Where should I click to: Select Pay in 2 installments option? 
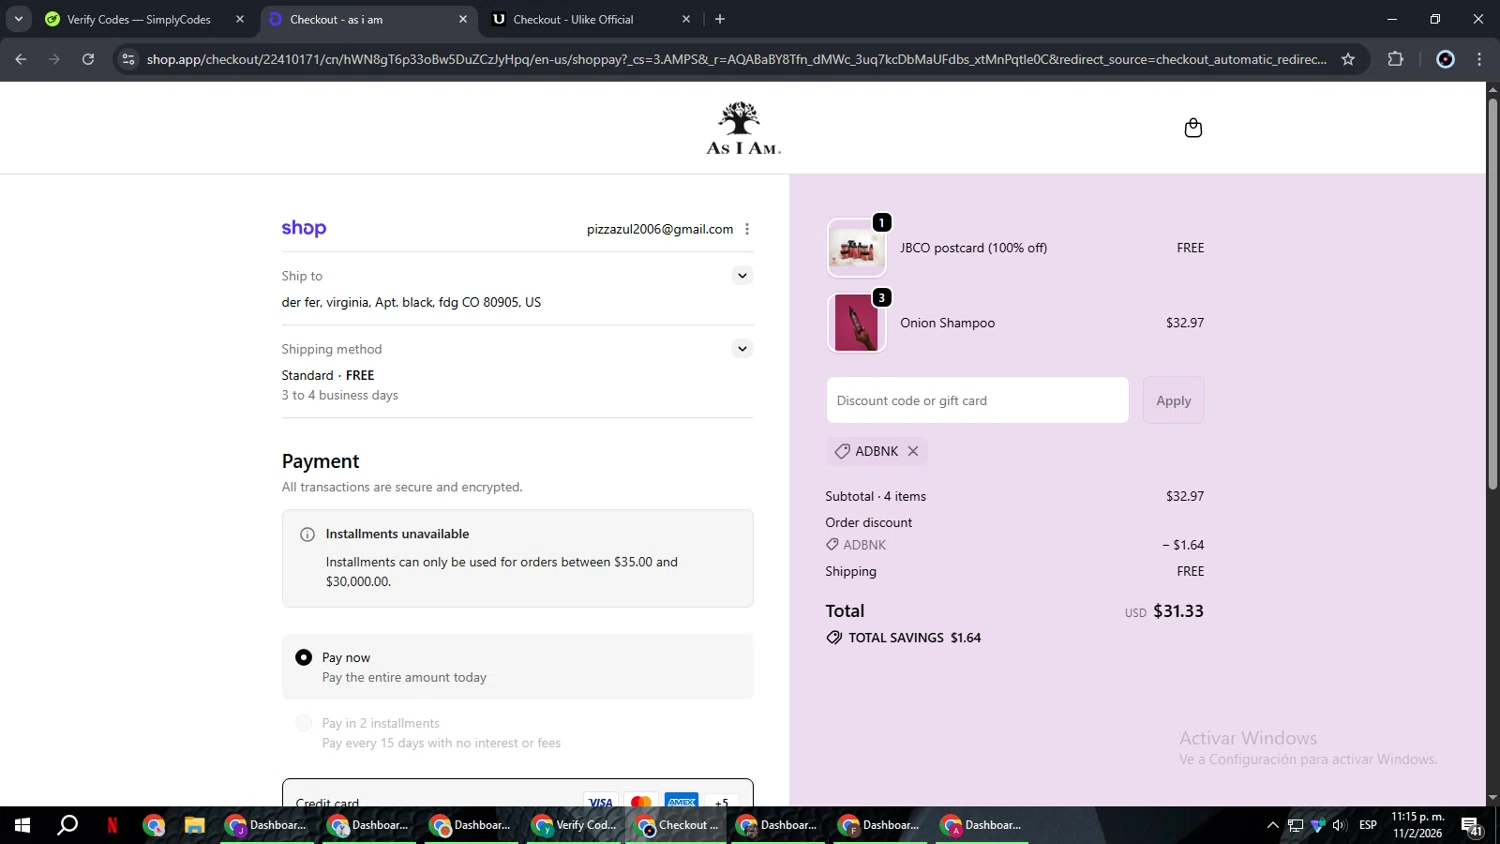304,723
